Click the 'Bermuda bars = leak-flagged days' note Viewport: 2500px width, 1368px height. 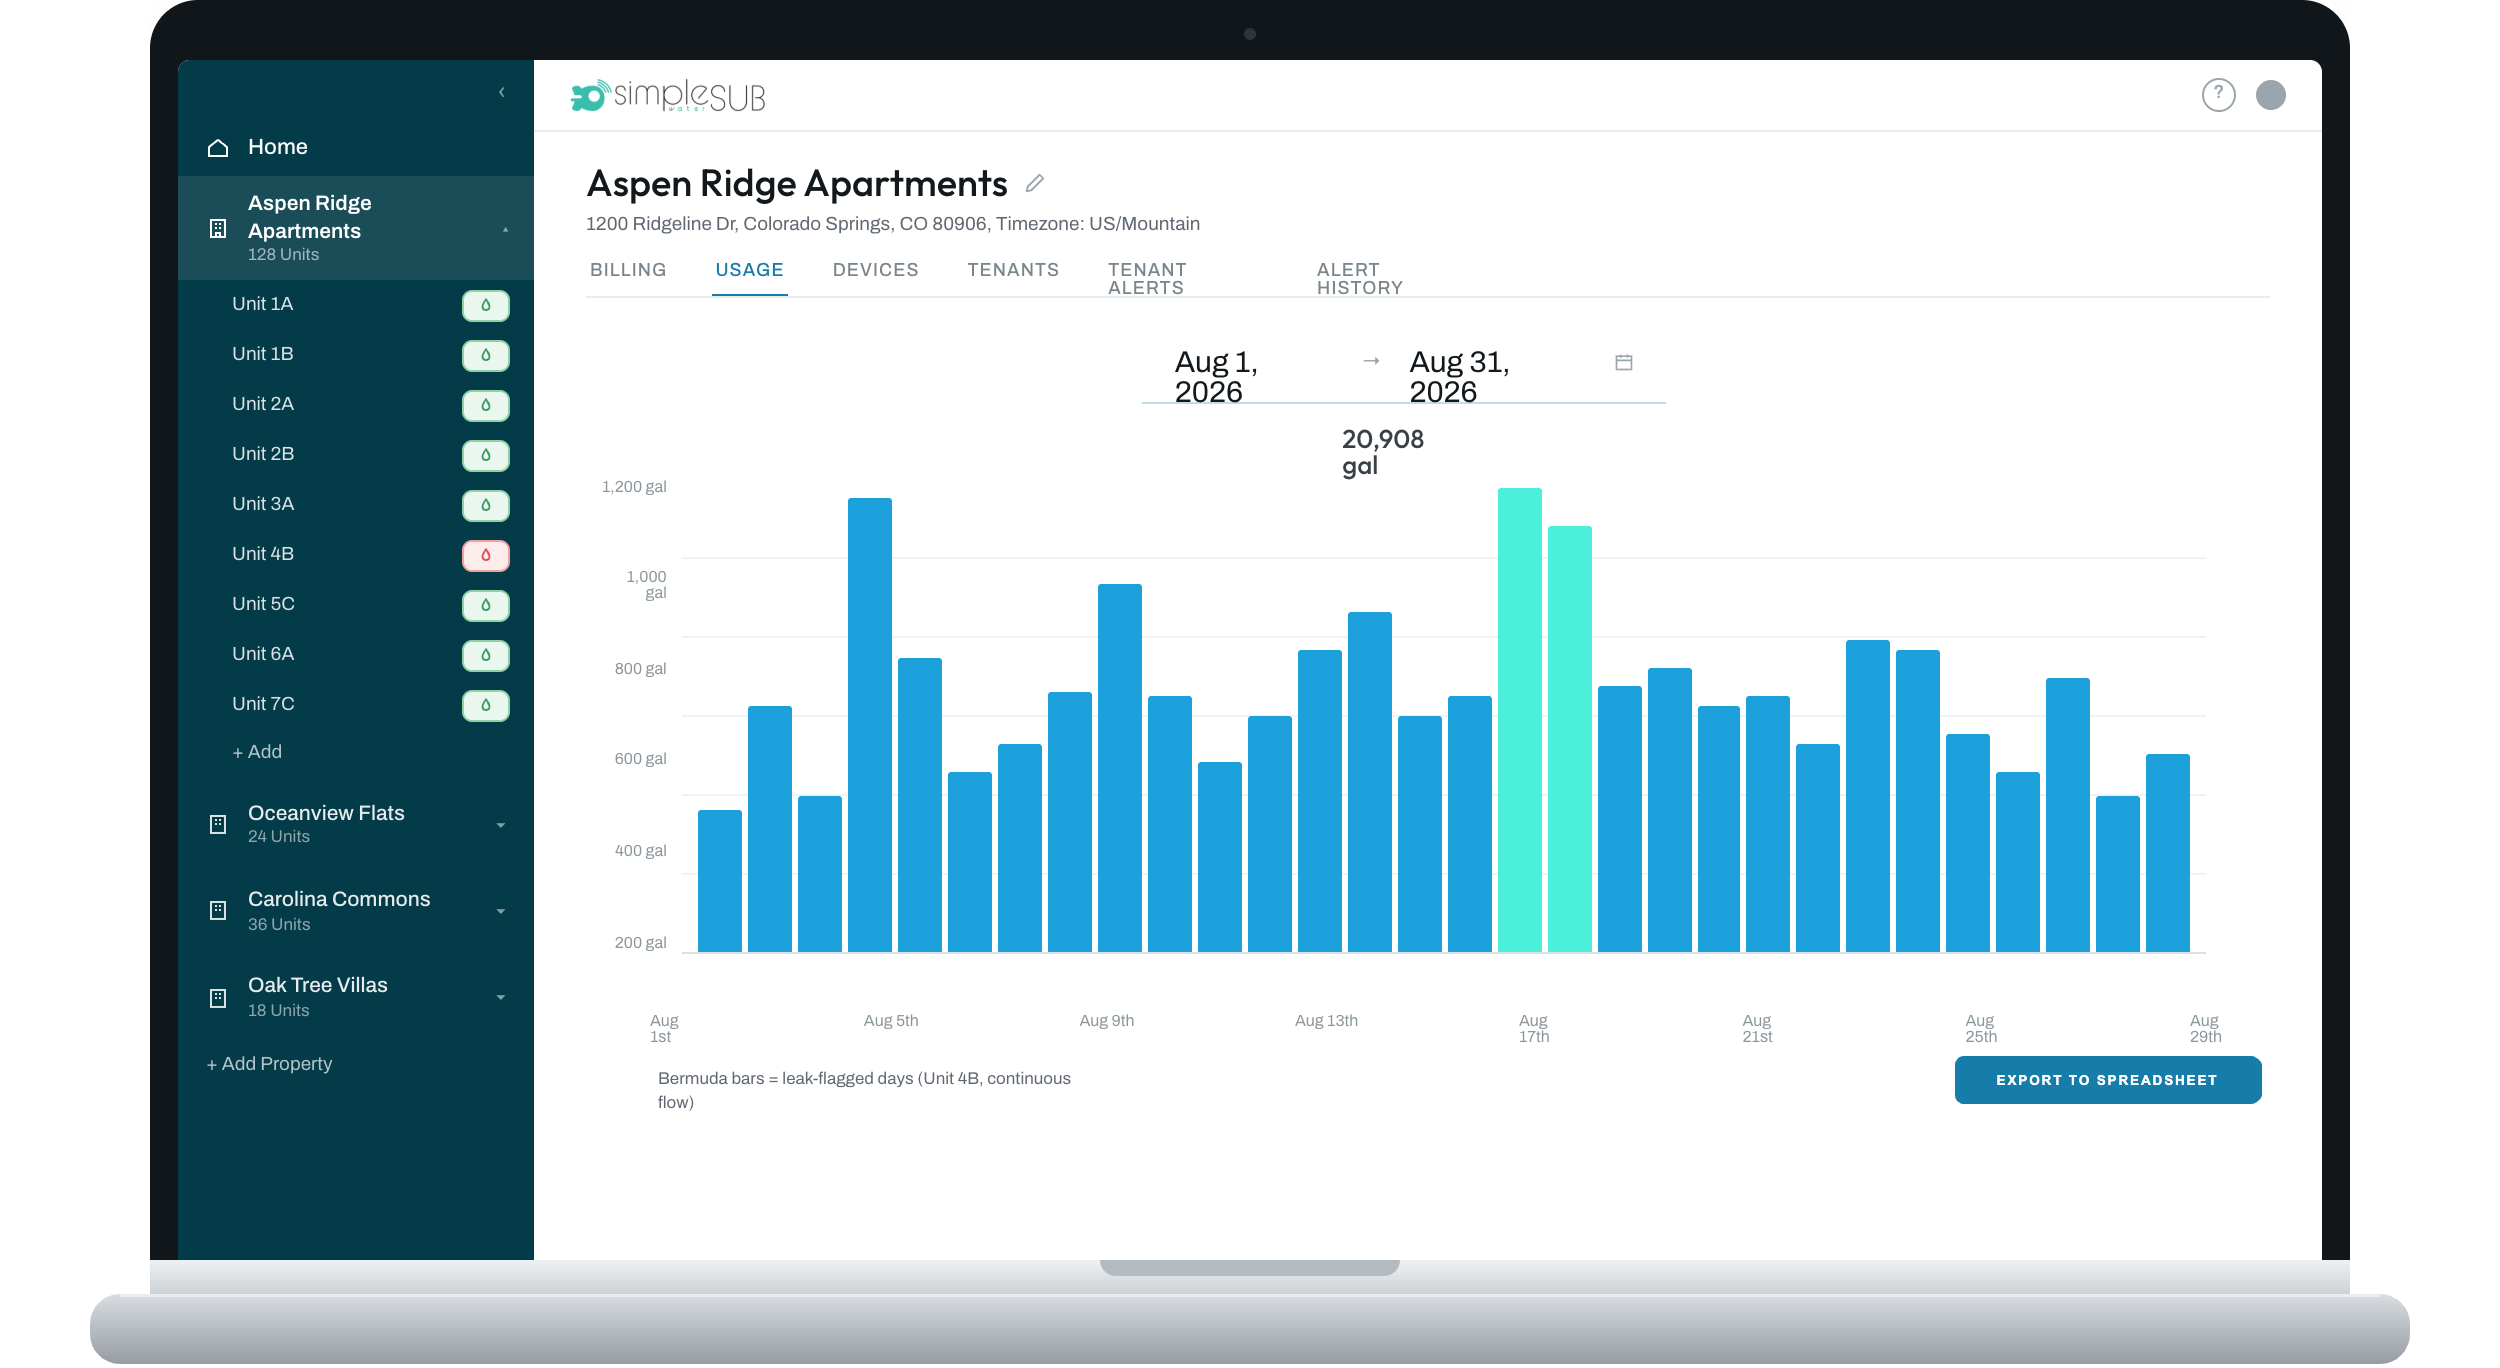pos(864,1091)
